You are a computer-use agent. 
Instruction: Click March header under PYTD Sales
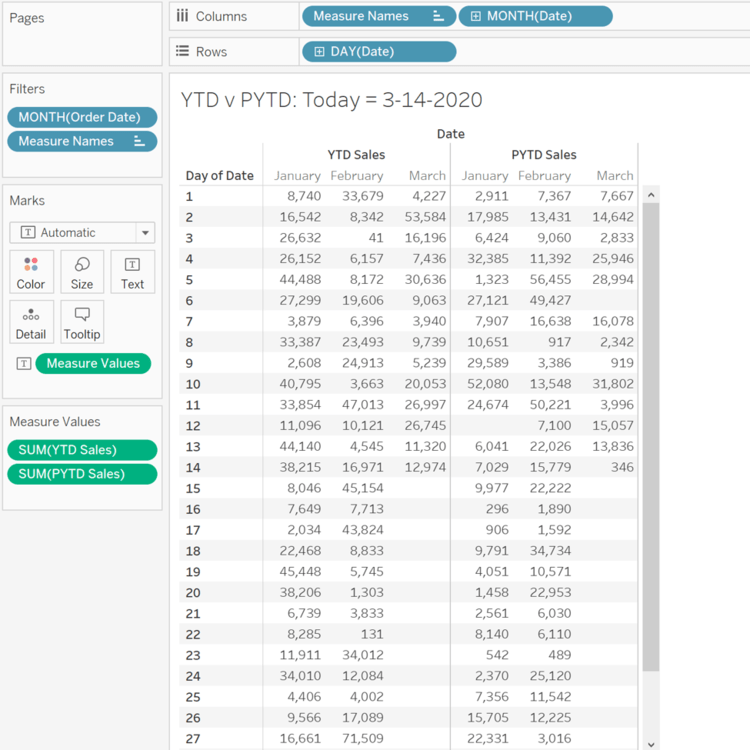[615, 176]
